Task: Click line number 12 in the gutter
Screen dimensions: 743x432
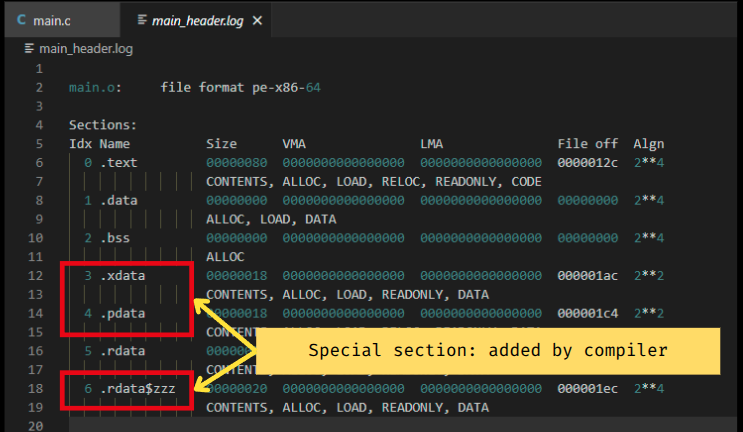Action: coord(38,276)
